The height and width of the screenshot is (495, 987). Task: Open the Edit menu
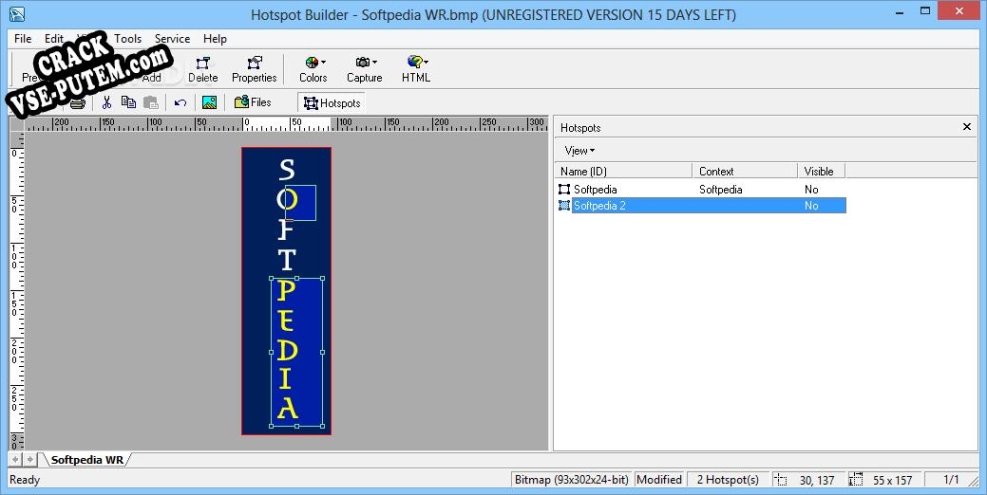point(54,38)
